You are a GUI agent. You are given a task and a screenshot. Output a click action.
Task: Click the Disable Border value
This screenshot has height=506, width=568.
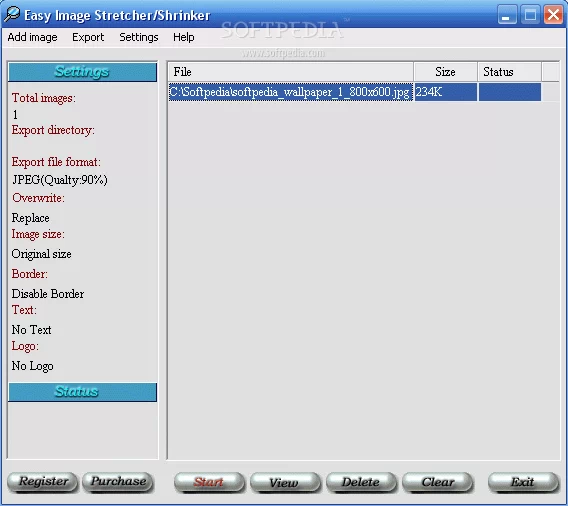[x=48, y=294]
